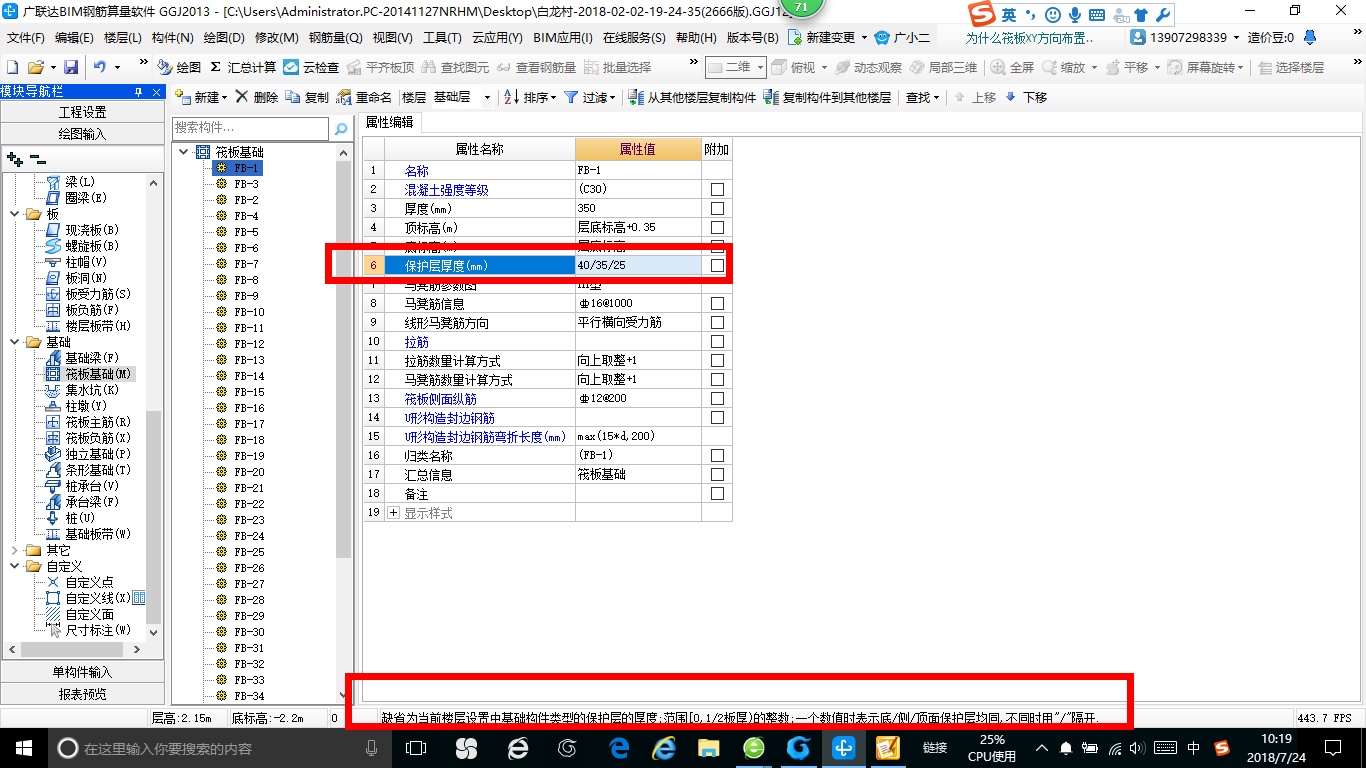
Task: Toggle 附加 checkbox for 混凝土强度等级
Action: (717, 189)
